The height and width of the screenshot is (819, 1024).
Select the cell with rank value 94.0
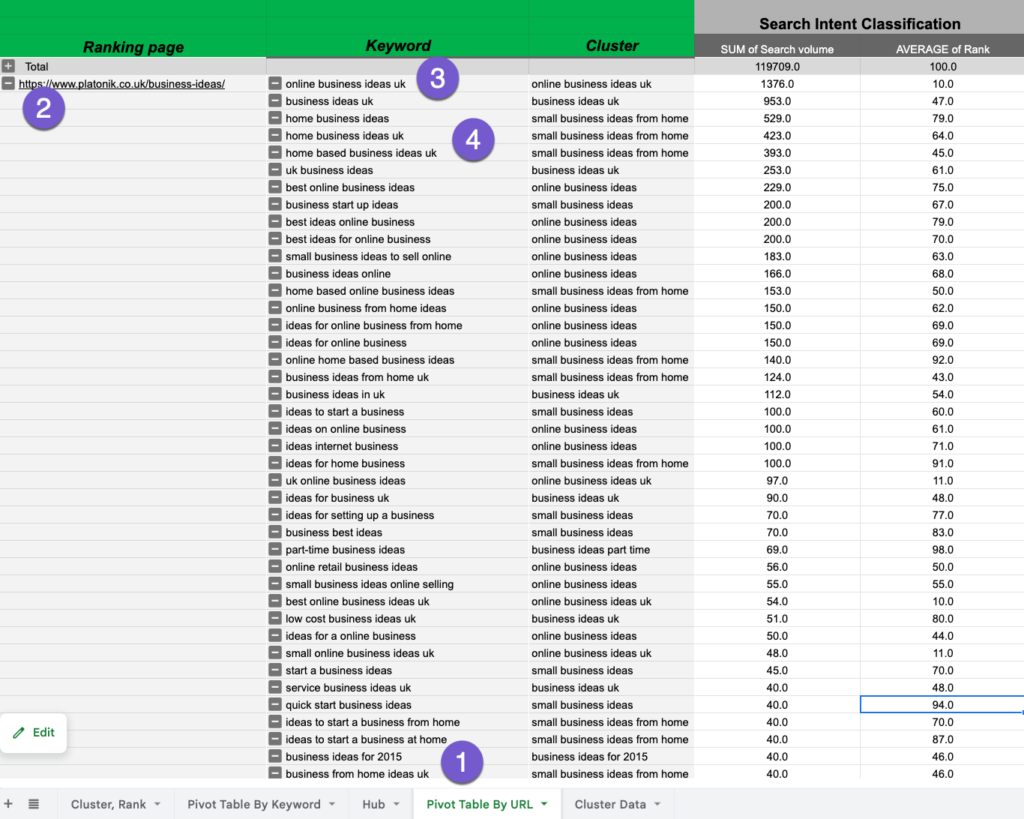click(x=941, y=705)
